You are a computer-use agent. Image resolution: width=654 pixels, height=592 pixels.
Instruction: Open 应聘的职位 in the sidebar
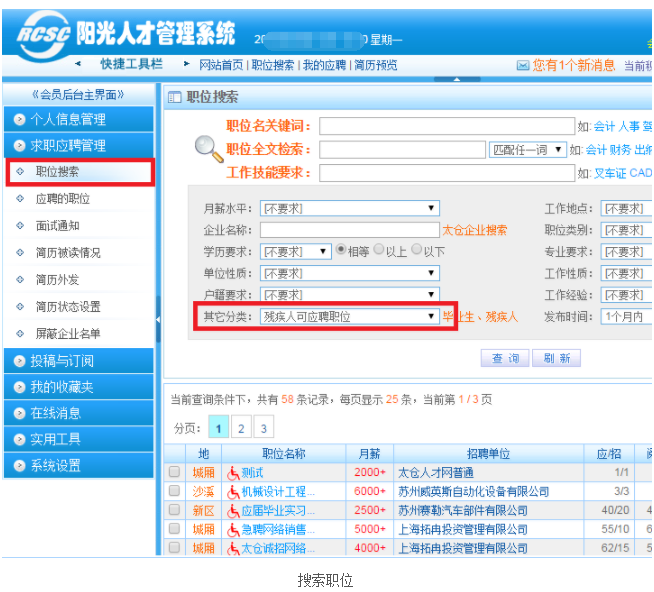coord(63,199)
